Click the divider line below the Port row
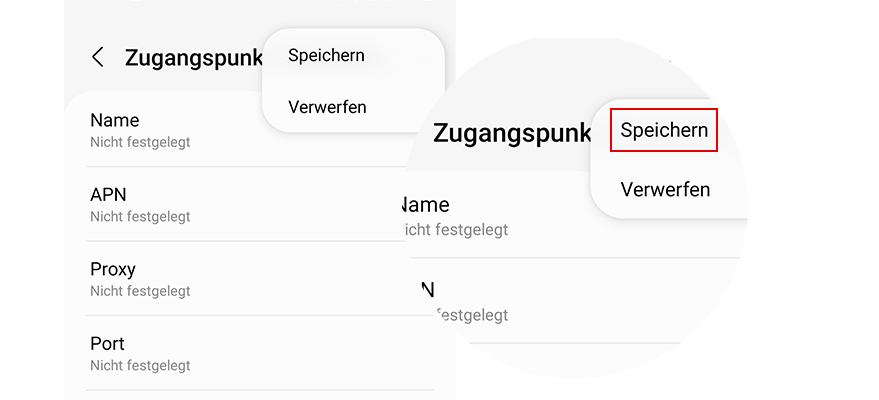The width and height of the screenshot is (879, 400). pyautogui.click(x=260, y=389)
